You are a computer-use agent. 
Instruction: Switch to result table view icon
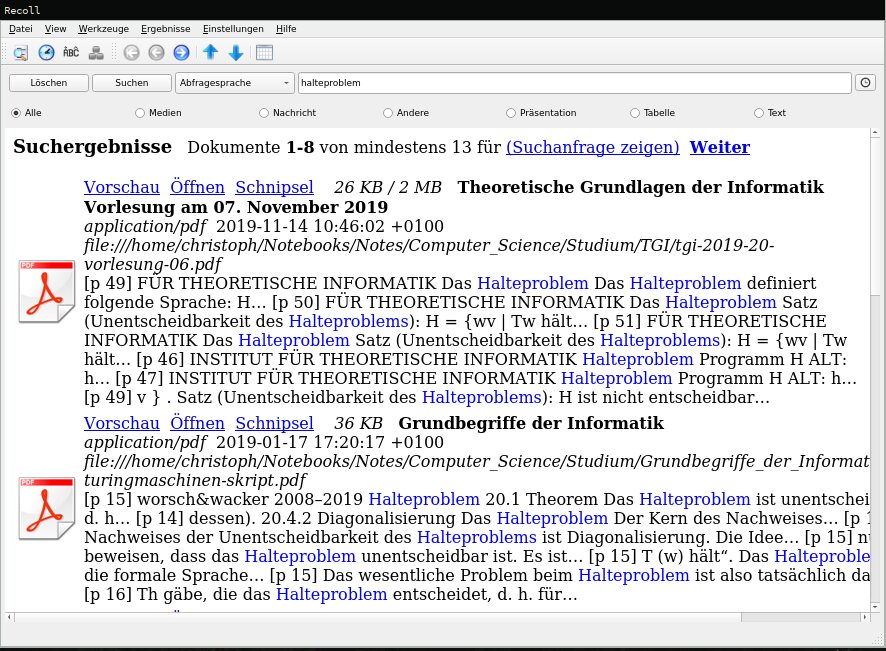265,52
